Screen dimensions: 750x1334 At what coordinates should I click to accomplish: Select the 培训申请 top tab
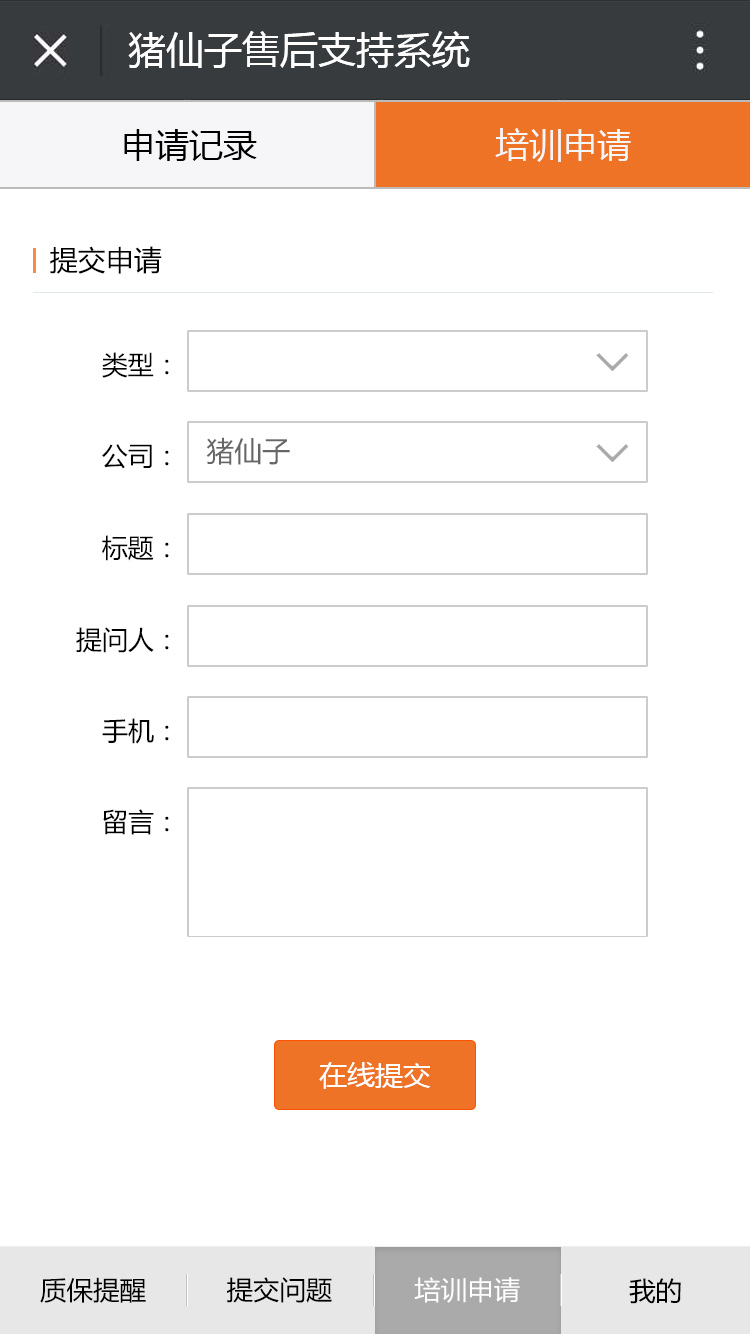click(x=562, y=145)
